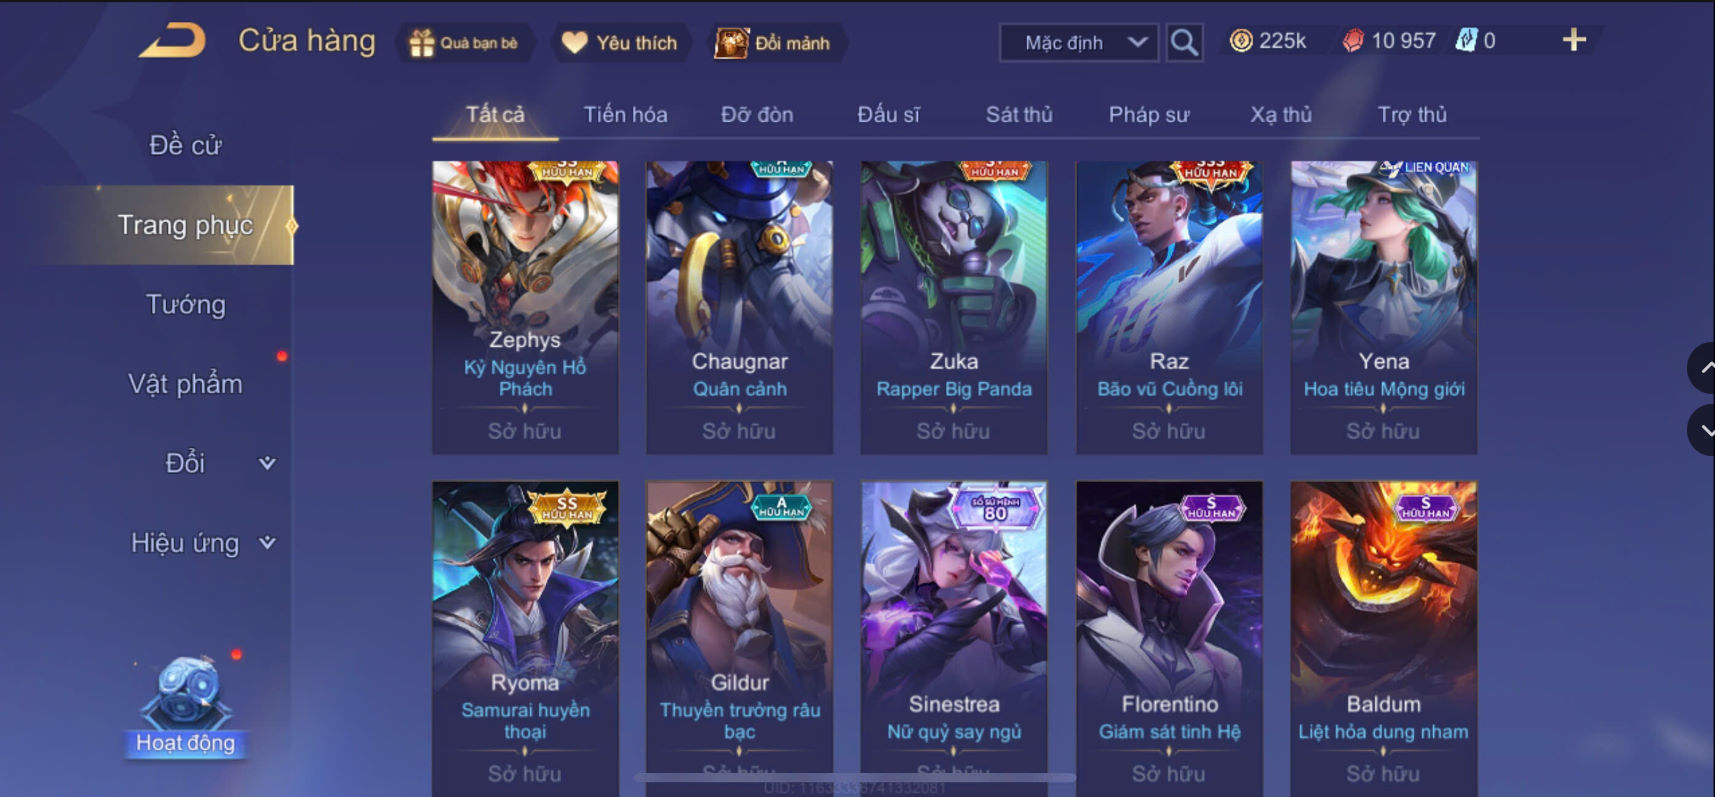Viewport: 1715px width, 797px height.
Task: Select Tướng in the left sidebar
Action: (x=186, y=304)
